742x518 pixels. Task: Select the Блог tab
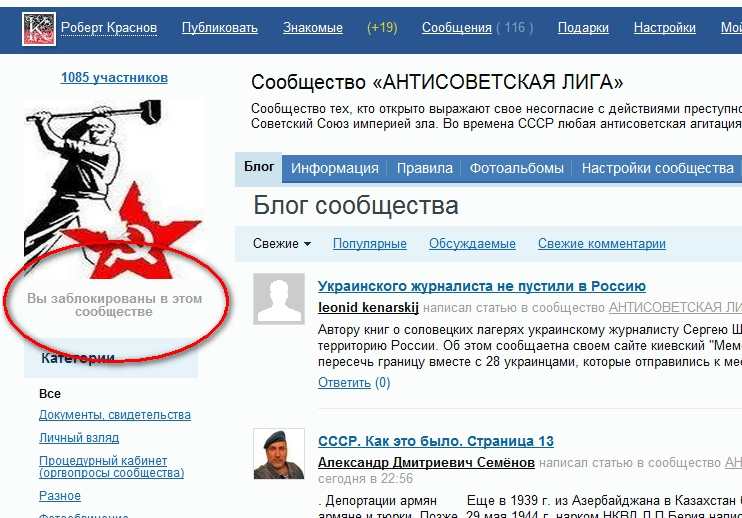pyautogui.click(x=259, y=167)
